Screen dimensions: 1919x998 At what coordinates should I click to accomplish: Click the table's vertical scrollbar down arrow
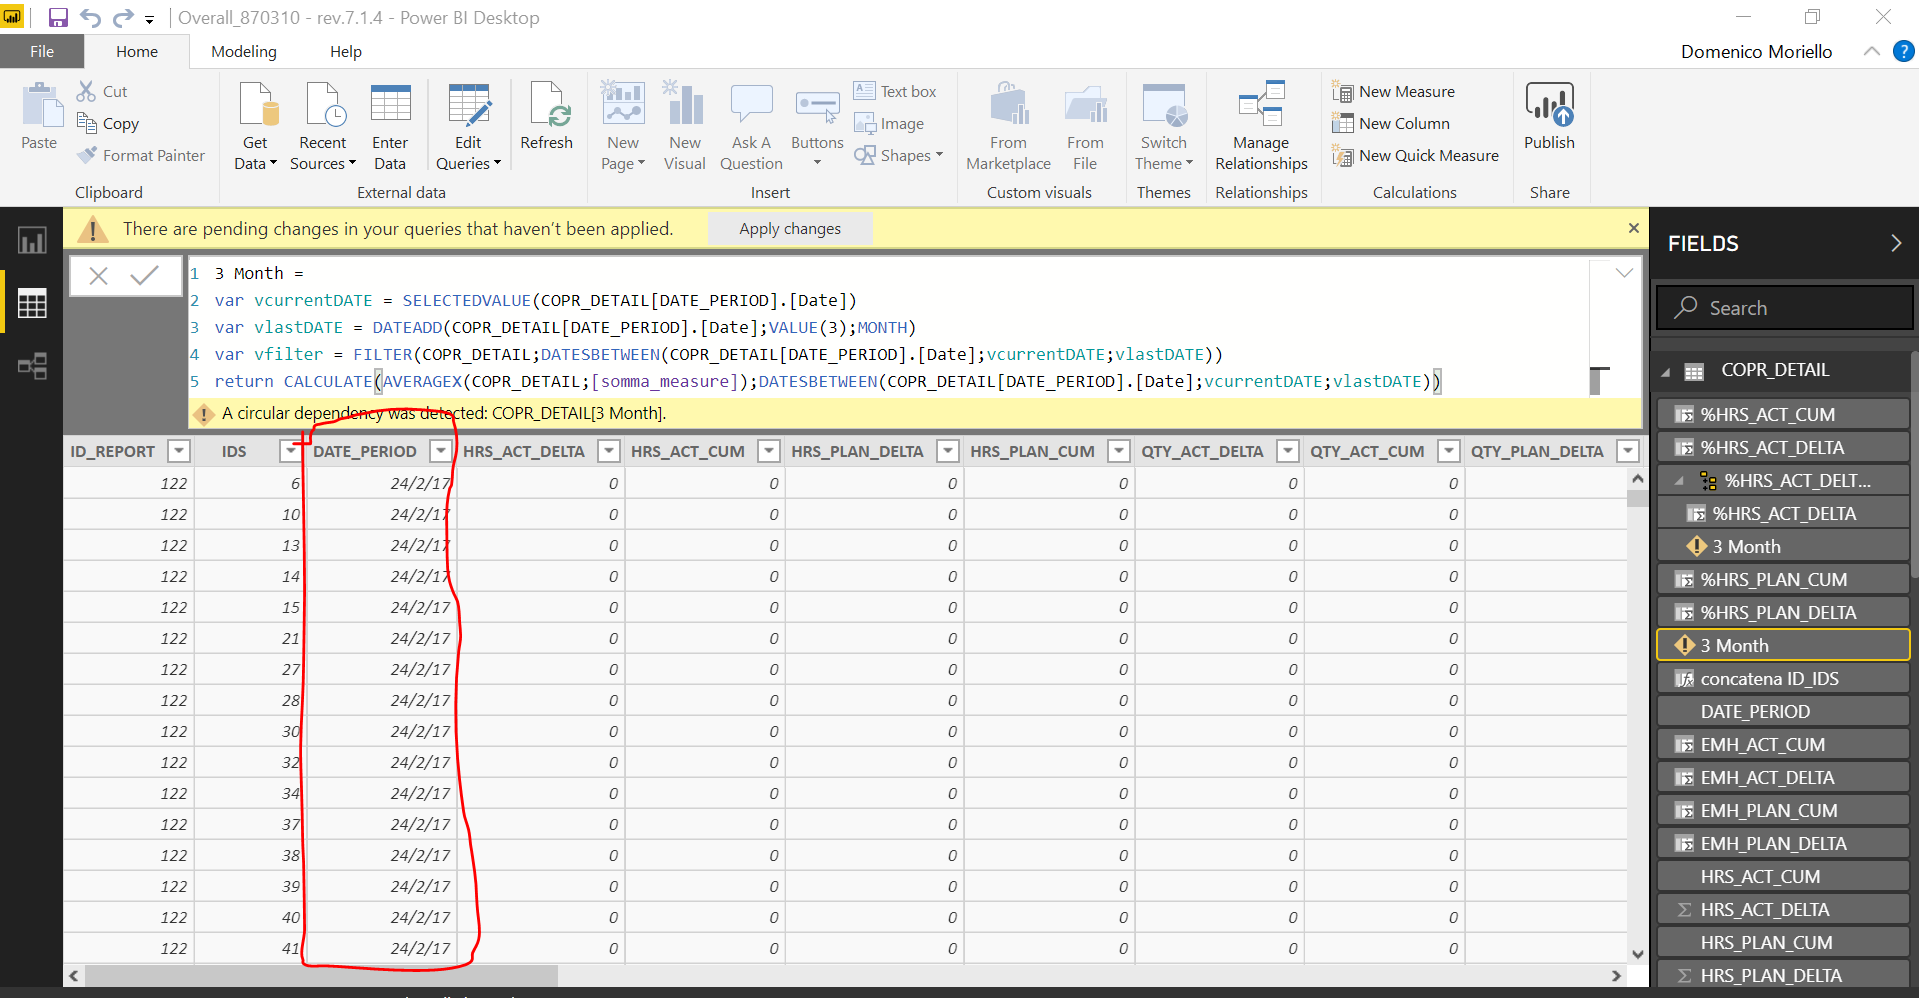pyautogui.click(x=1637, y=953)
